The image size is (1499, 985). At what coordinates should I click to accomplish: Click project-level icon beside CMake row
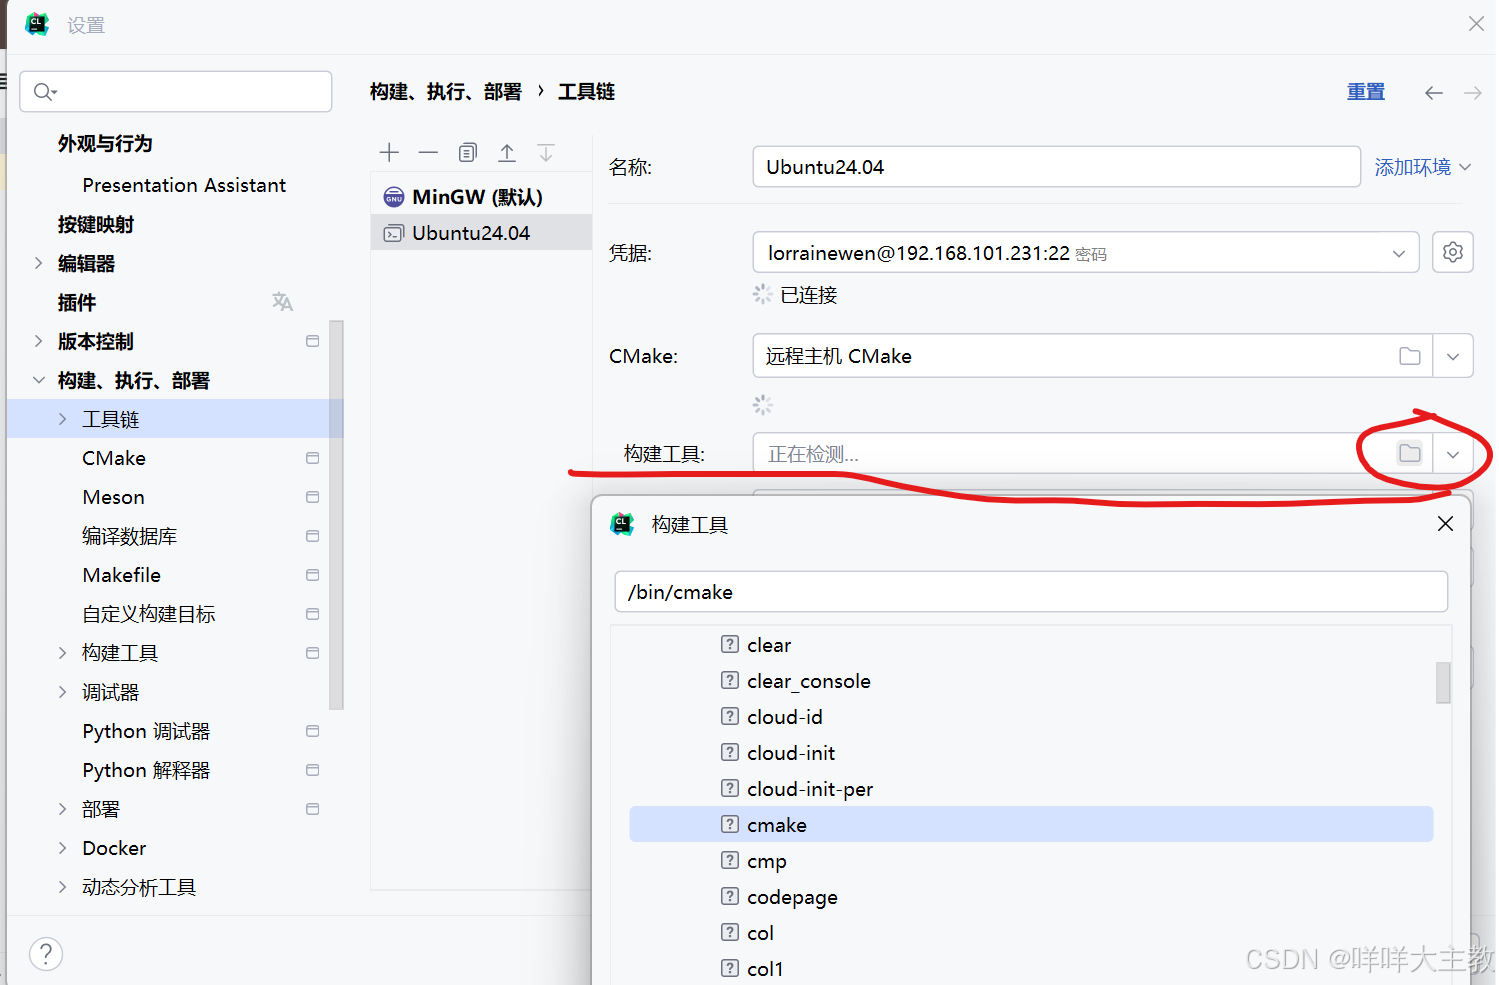312,458
